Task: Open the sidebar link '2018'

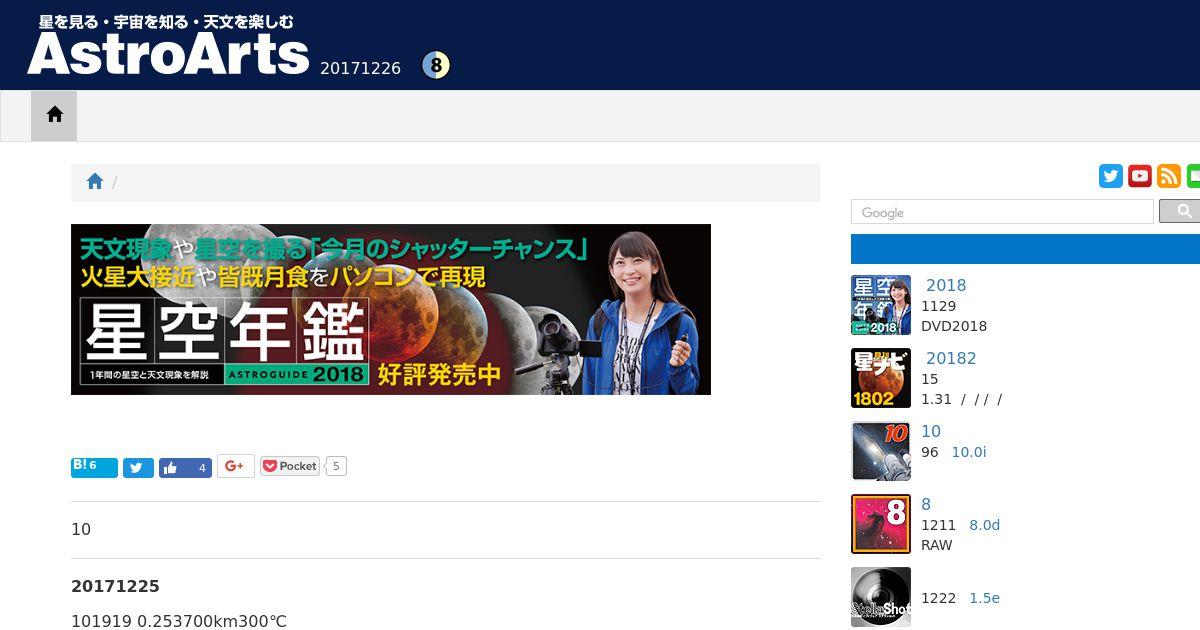Action: tap(946, 285)
